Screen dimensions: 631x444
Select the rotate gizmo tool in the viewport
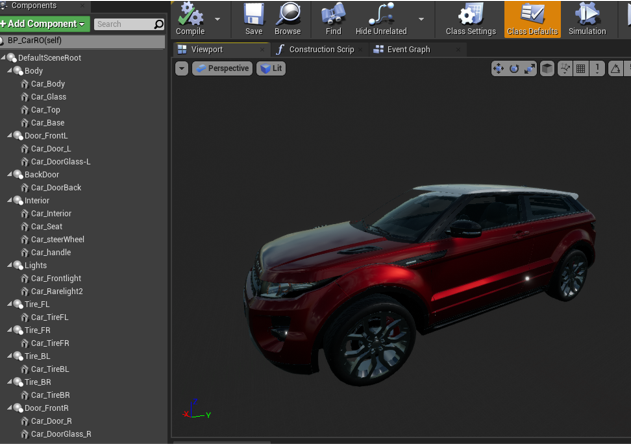pyautogui.click(x=514, y=69)
